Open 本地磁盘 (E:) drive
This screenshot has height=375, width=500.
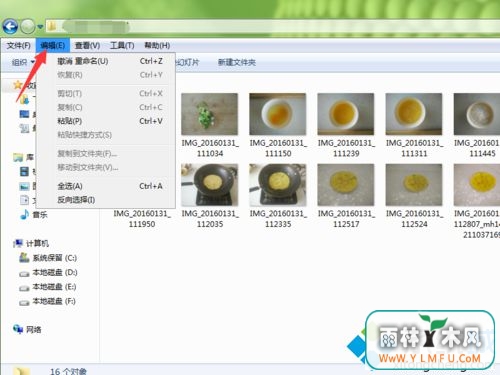click(x=54, y=287)
